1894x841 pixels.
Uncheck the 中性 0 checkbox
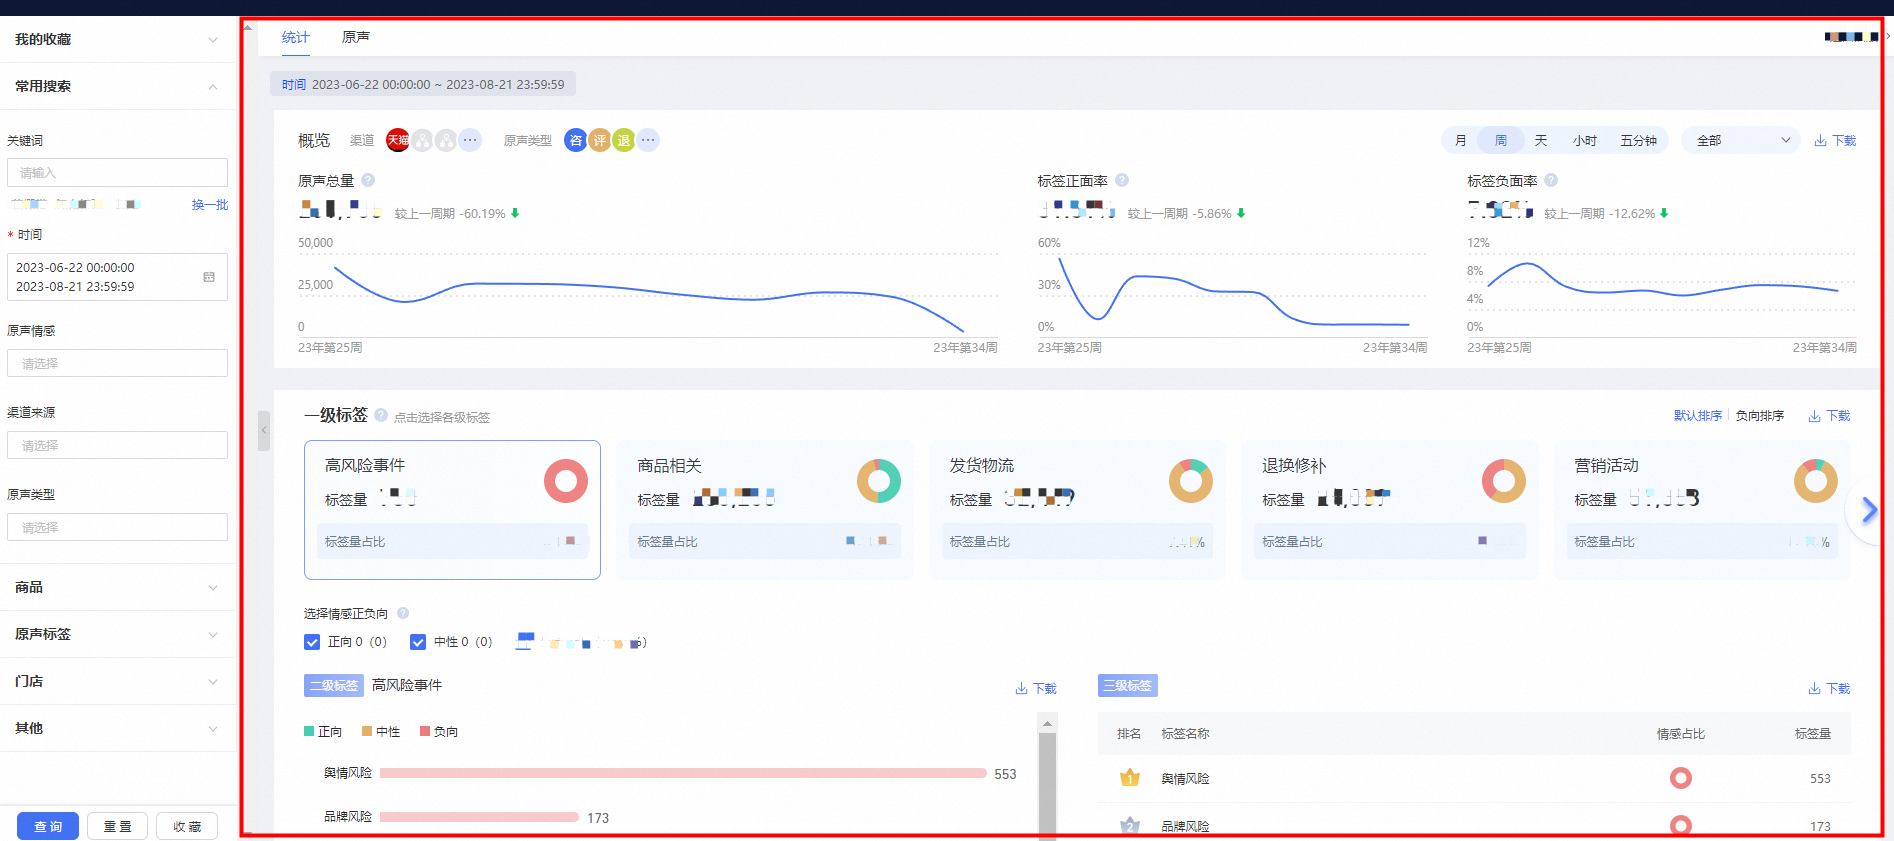click(x=418, y=642)
